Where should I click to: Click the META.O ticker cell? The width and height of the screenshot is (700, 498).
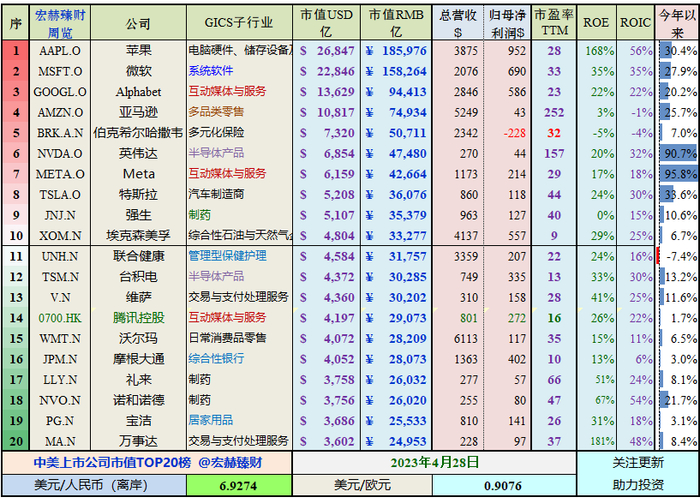click(x=60, y=174)
